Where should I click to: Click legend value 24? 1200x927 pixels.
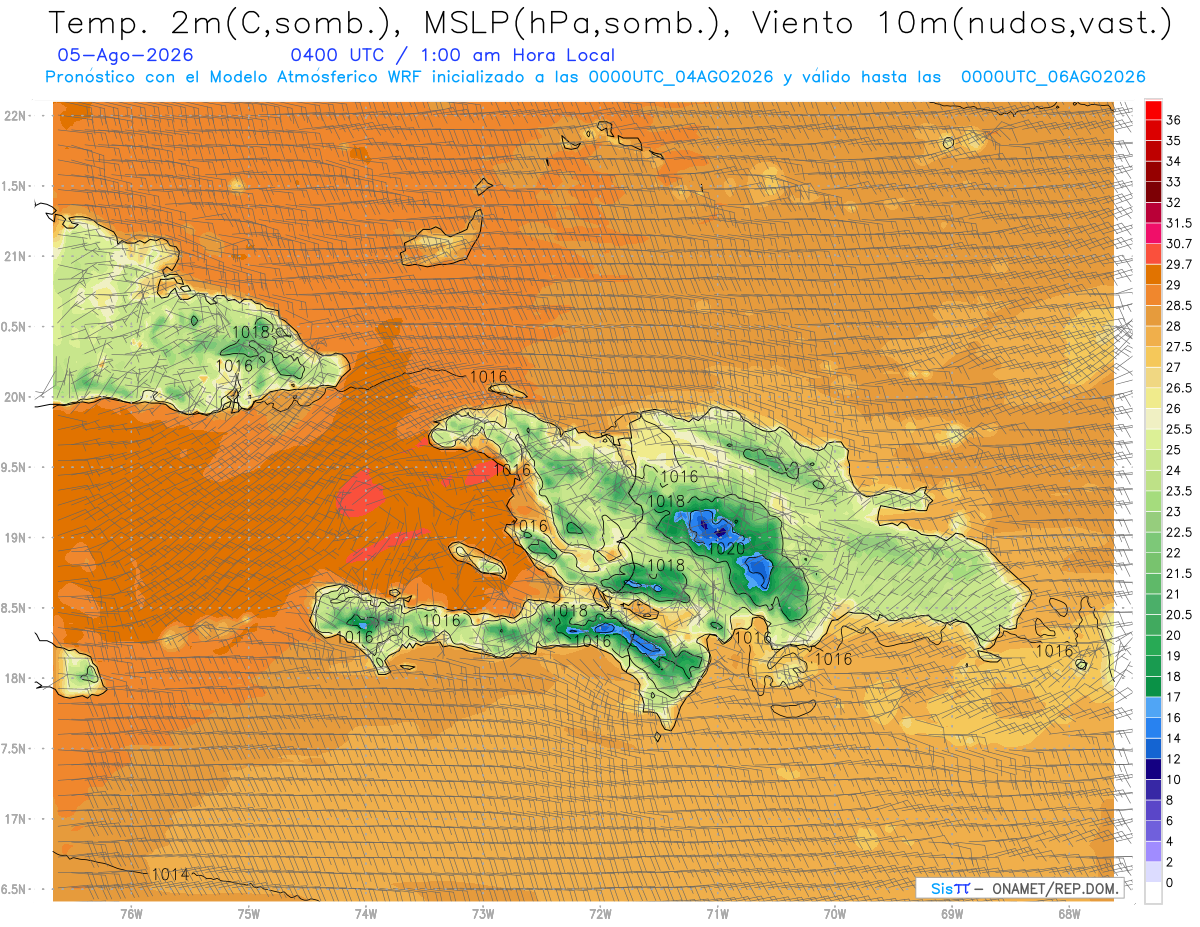pyautogui.click(x=1173, y=470)
